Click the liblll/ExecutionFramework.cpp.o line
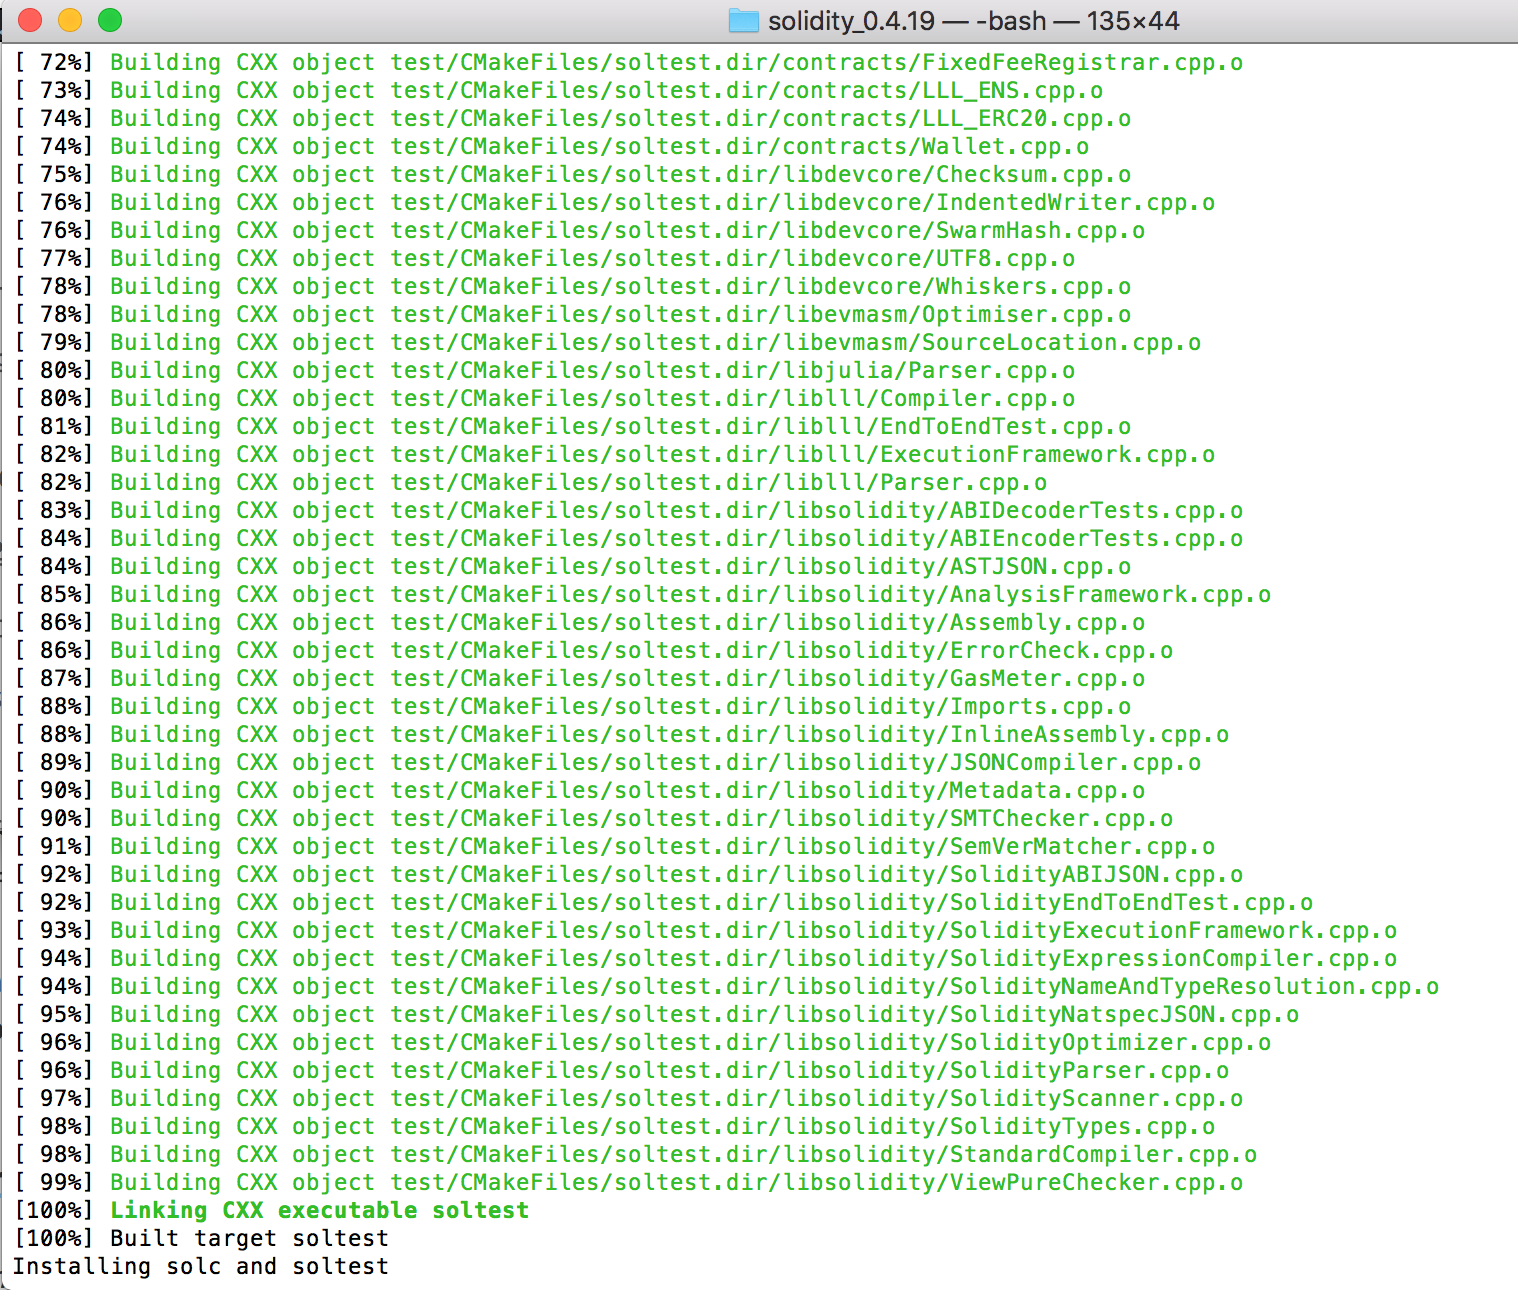The width and height of the screenshot is (1518, 1290). 614,454
